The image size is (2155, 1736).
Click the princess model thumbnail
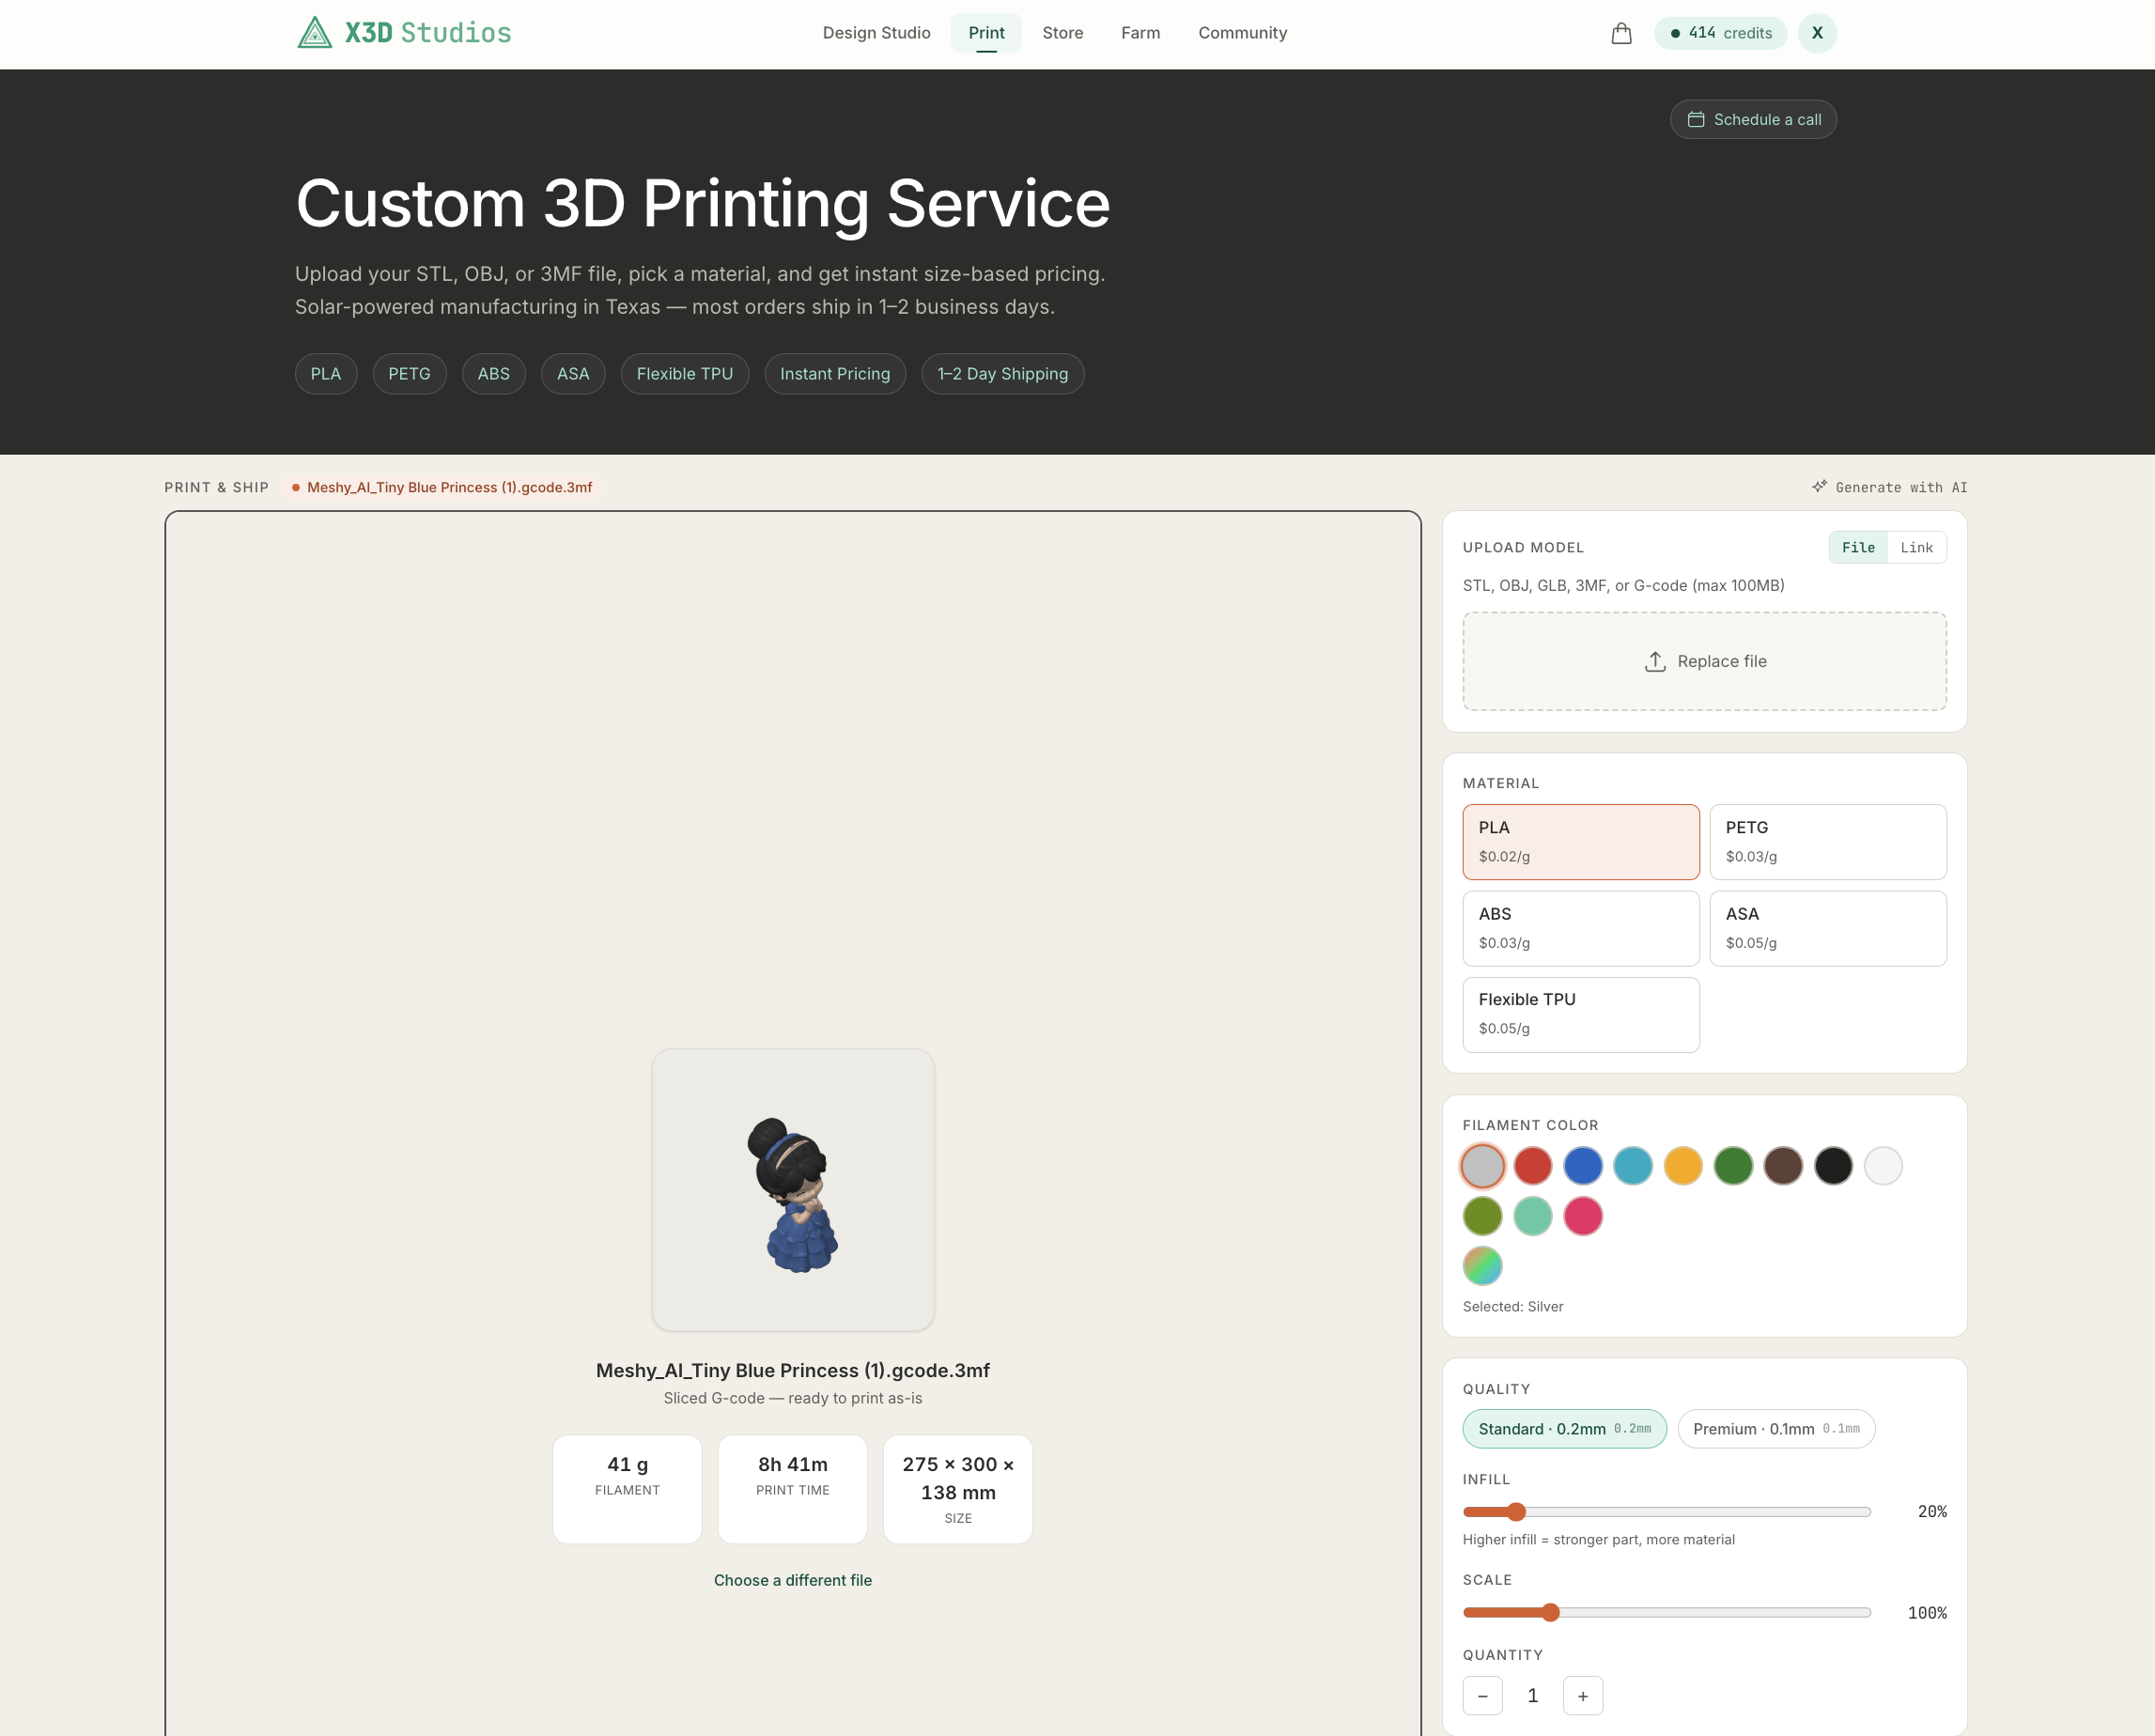(793, 1190)
